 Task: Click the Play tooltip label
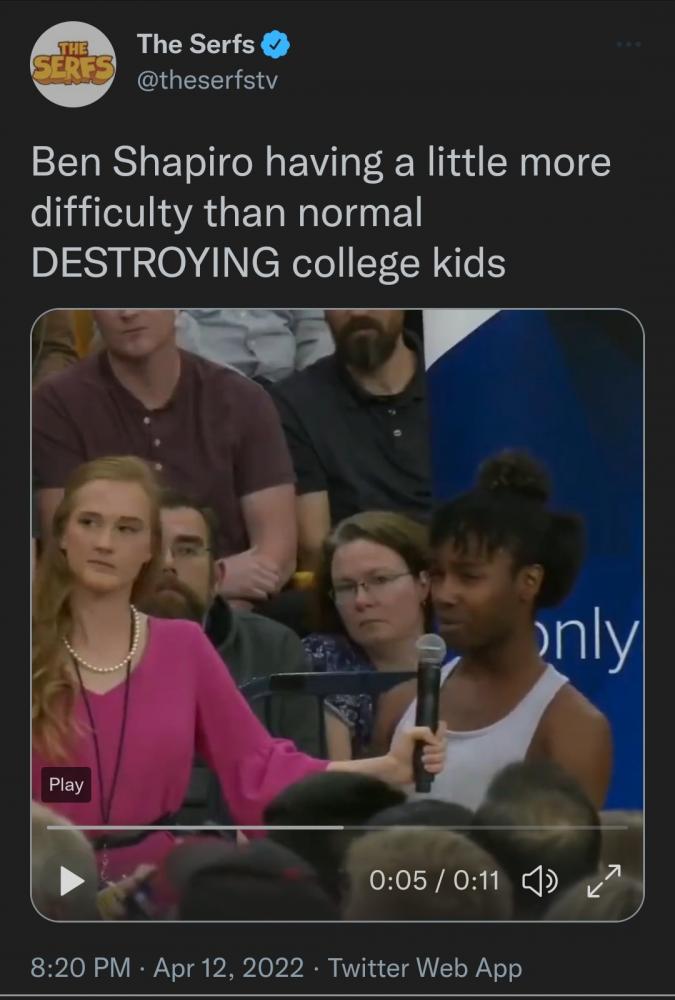[x=66, y=784]
